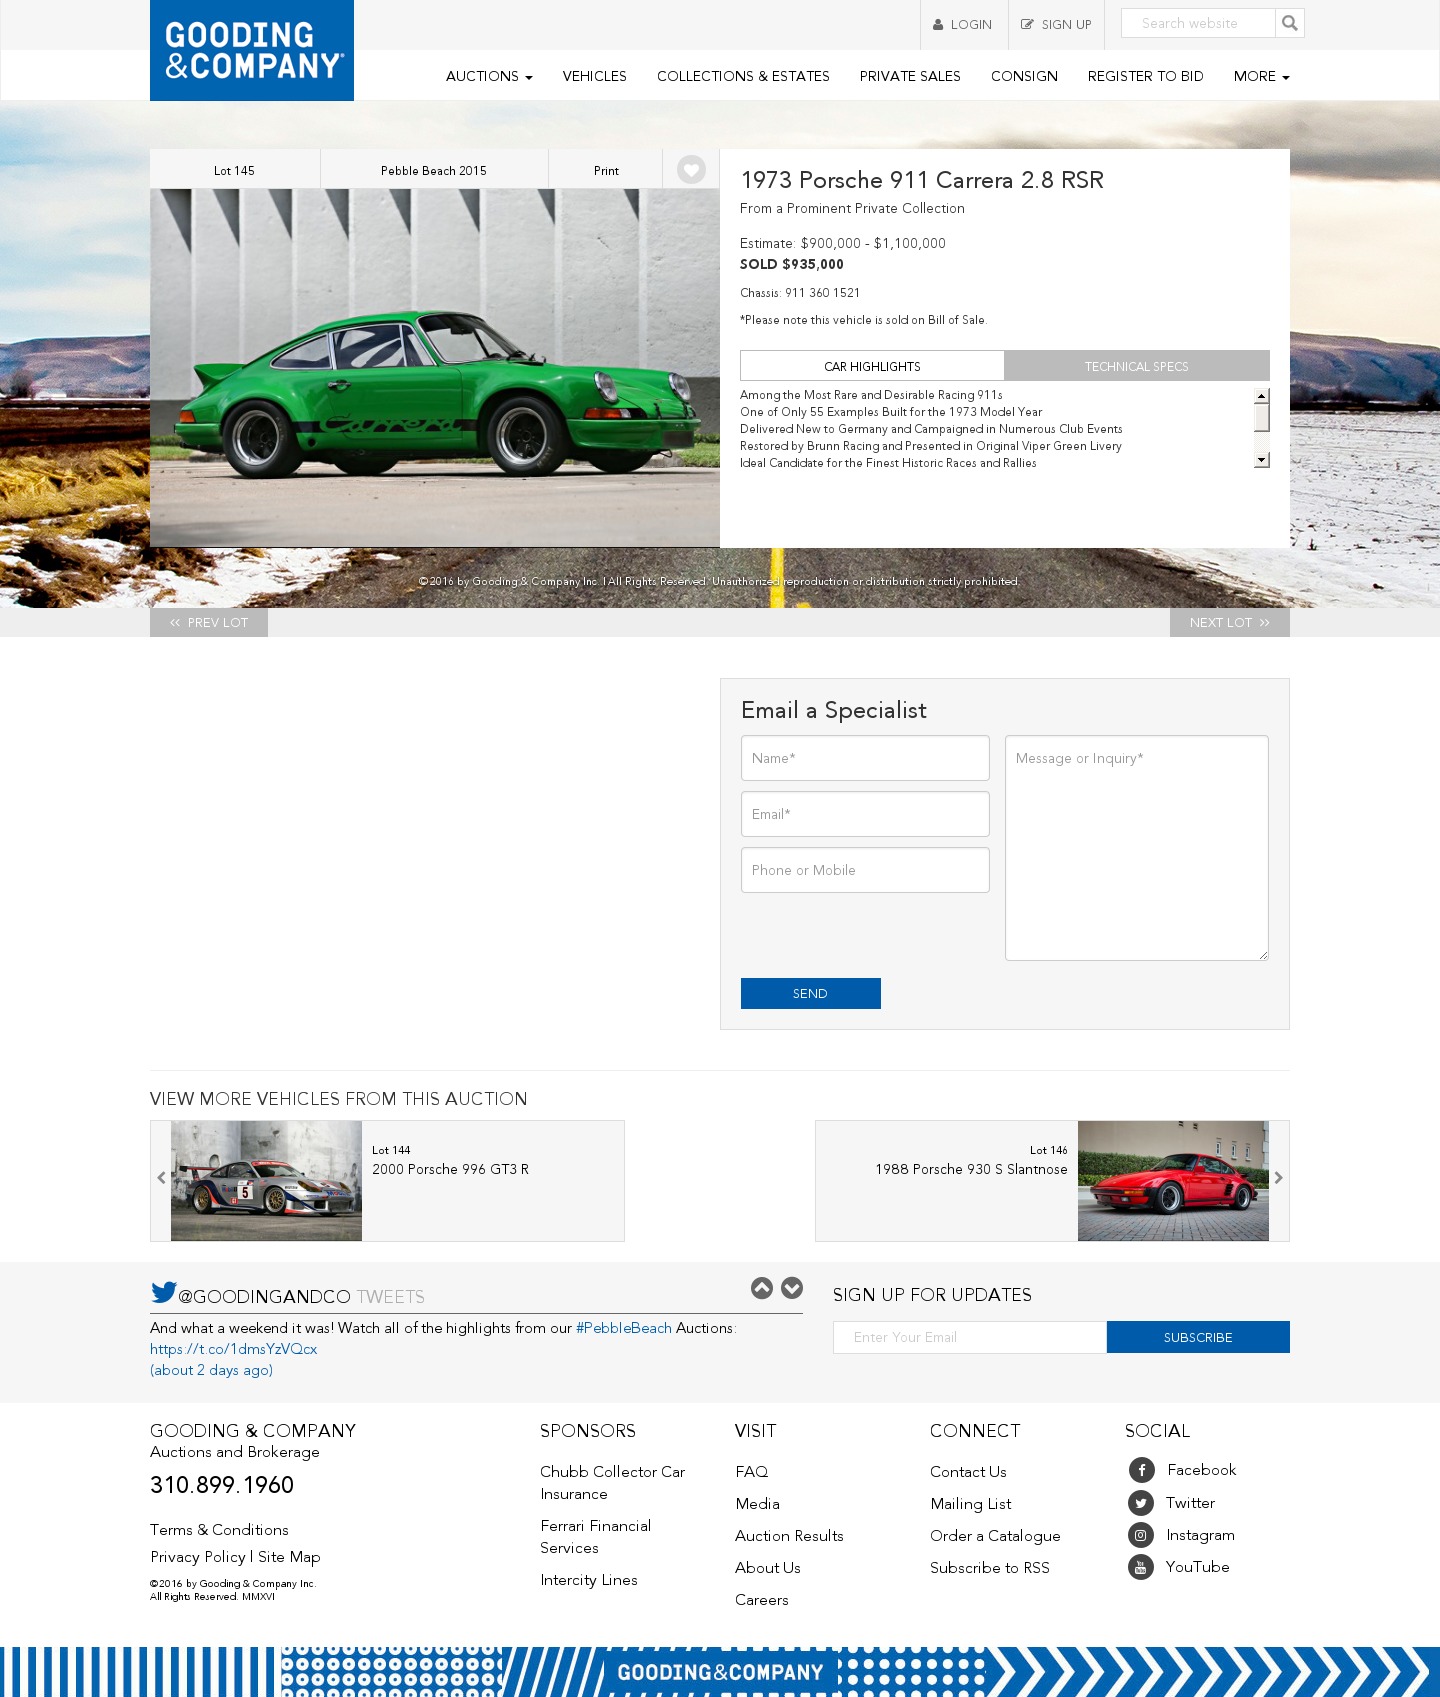Click the Message or Inquiry textarea
This screenshot has width=1440, height=1697.
[x=1137, y=848]
